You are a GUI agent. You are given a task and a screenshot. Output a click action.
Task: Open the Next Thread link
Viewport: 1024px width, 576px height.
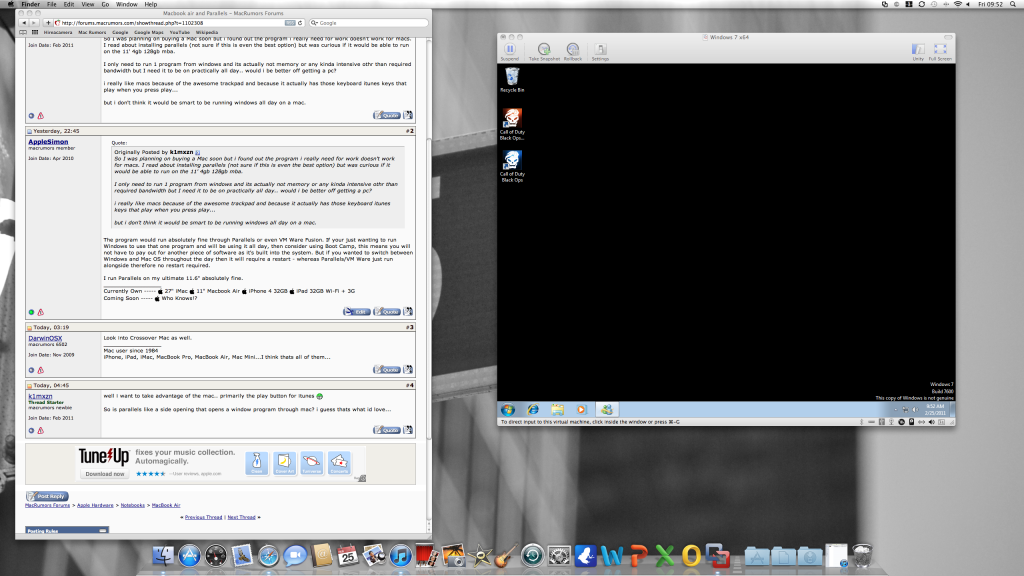point(241,517)
